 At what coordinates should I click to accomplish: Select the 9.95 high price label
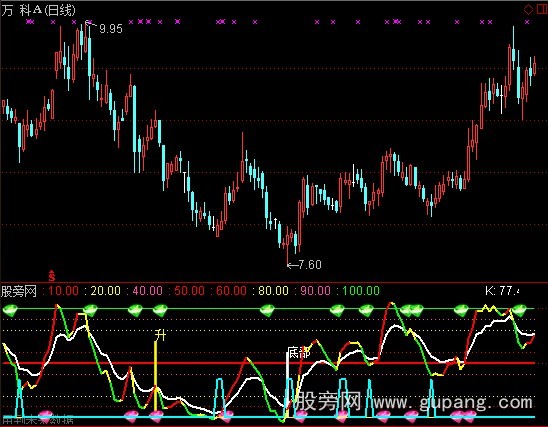click(111, 29)
